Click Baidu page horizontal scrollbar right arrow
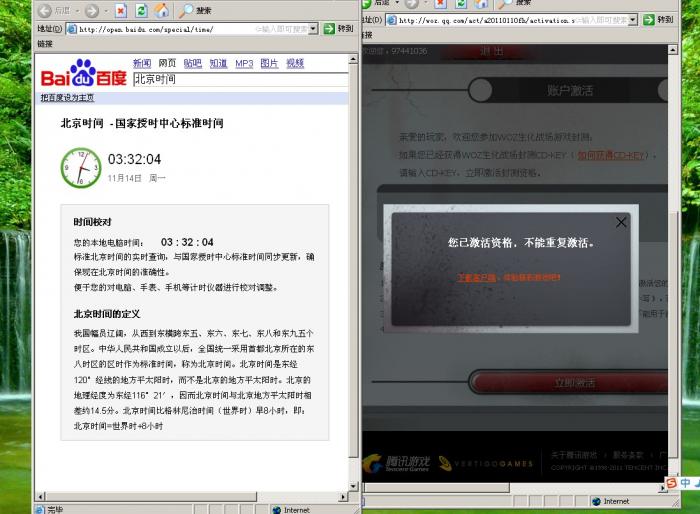Image resolution: width=700 pixels, height=514 pixels. 343,497
